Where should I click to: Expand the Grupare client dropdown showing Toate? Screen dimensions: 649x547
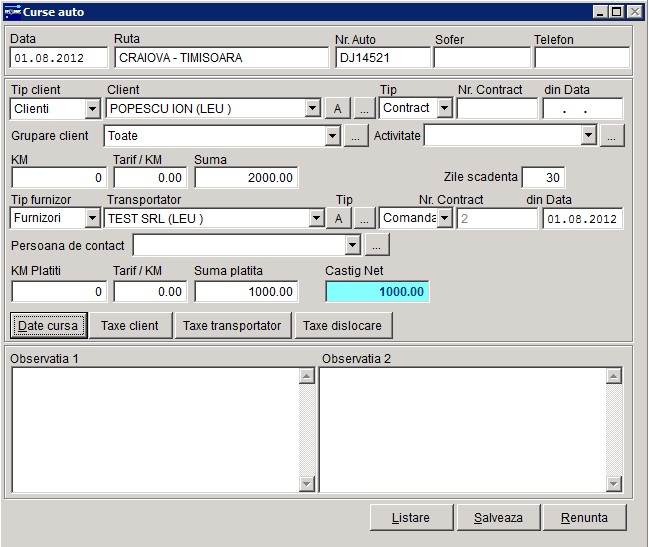tap(332, 136)
